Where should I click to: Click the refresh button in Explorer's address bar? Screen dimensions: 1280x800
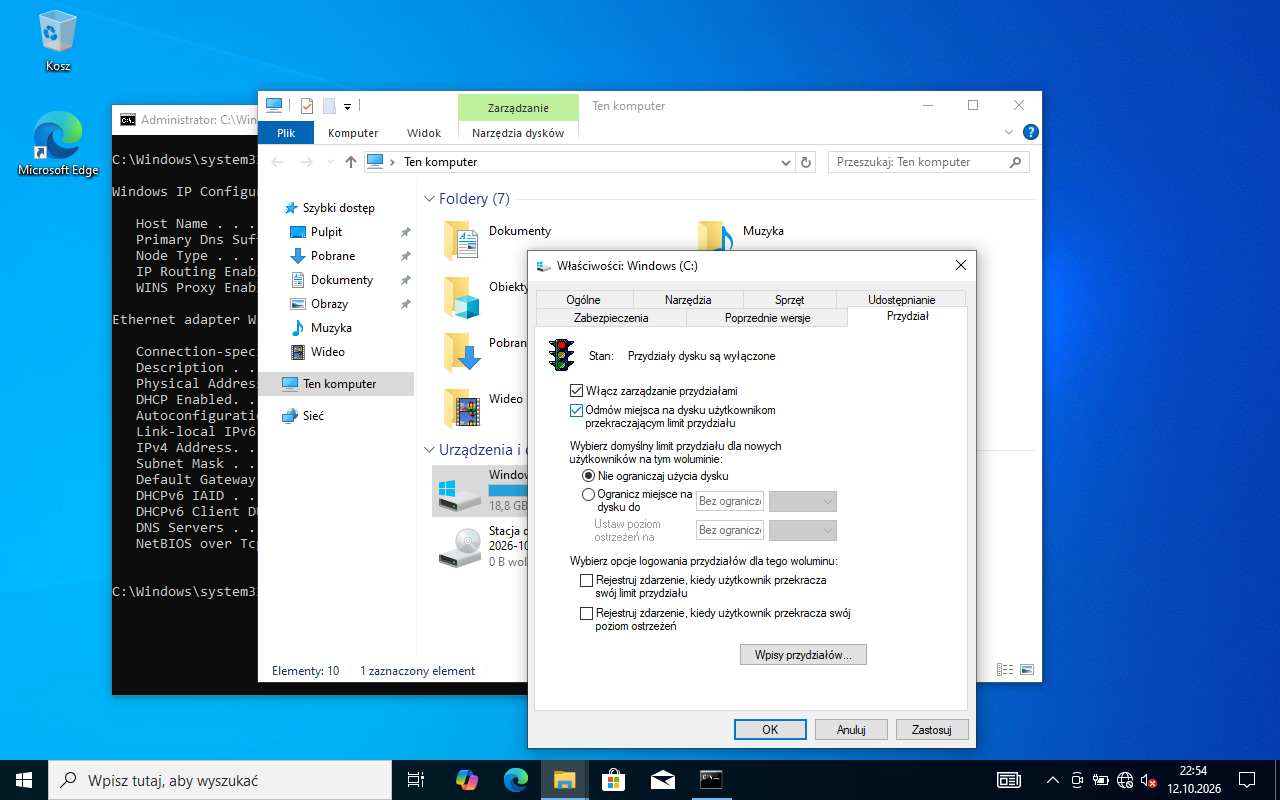[x=807, y=162]
